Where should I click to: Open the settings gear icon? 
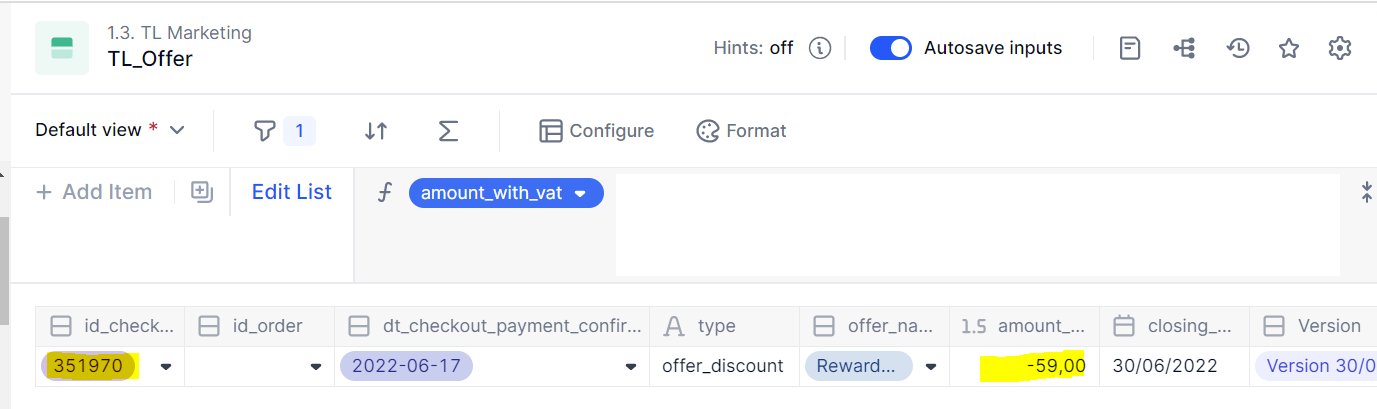[x=1340, y=48]
